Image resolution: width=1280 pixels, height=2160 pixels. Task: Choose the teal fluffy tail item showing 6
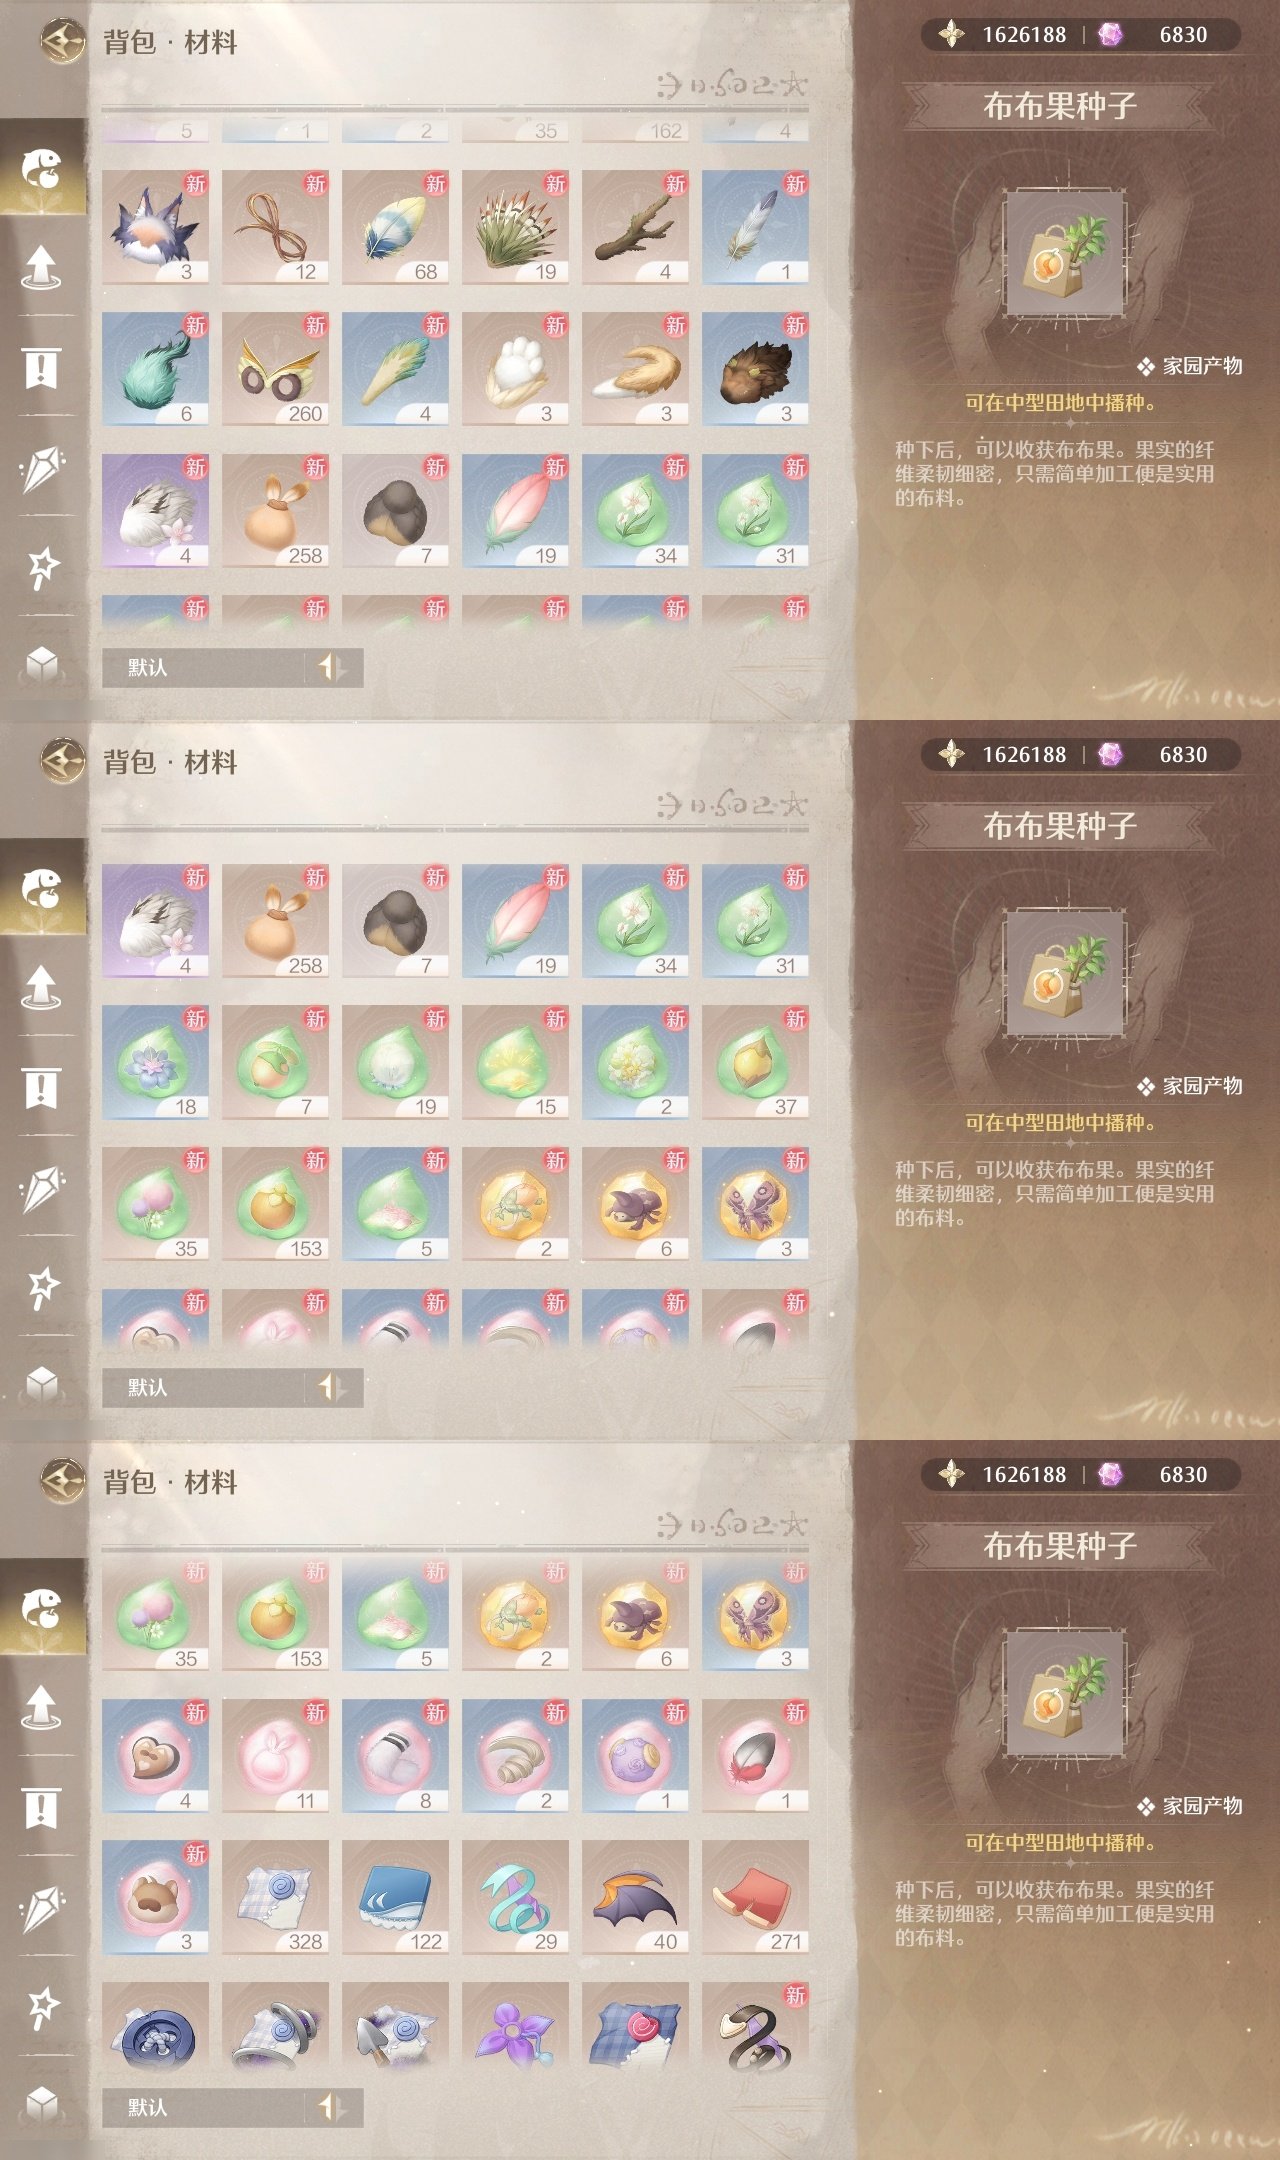point(155,369)
